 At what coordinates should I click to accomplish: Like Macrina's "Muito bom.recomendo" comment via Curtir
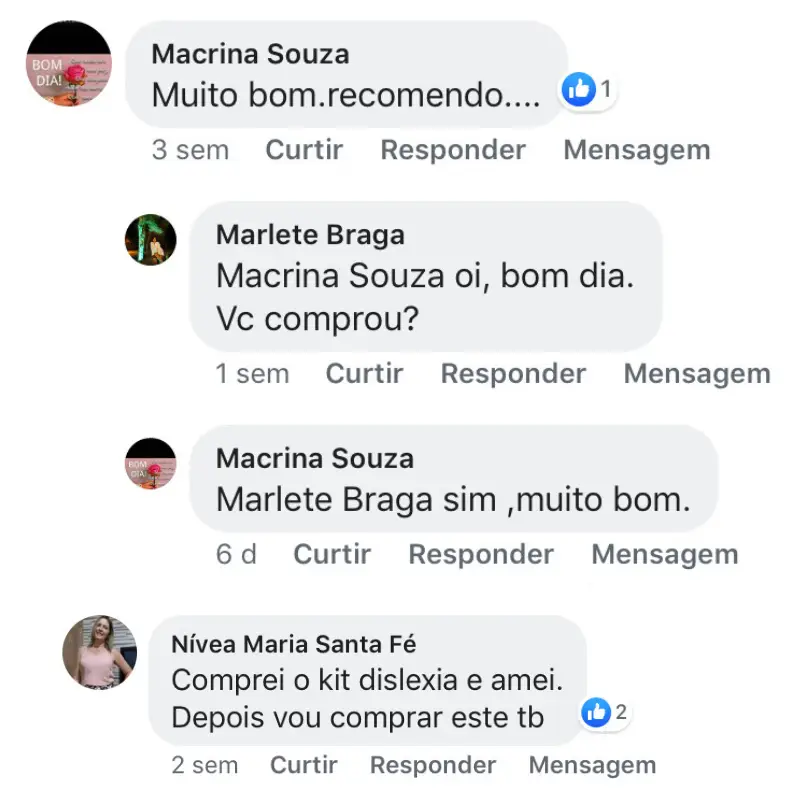[304, 150]
